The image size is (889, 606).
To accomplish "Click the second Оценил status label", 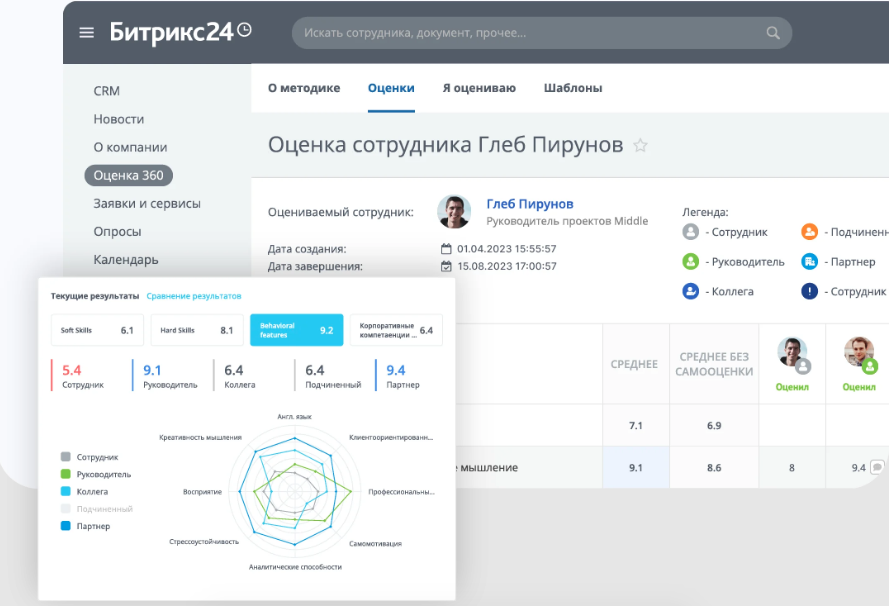I will coord(859,387).
